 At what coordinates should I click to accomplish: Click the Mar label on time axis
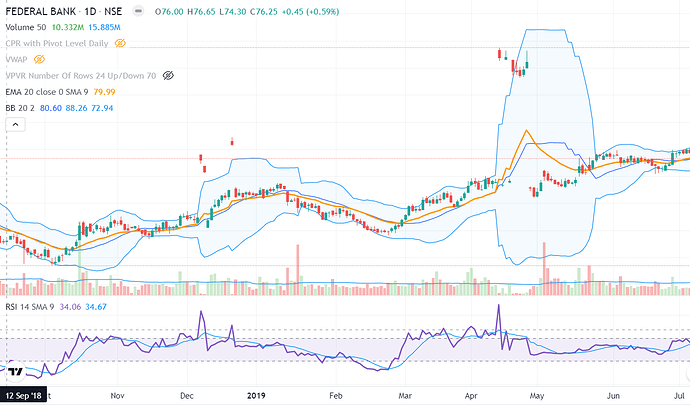click(405, 396)
